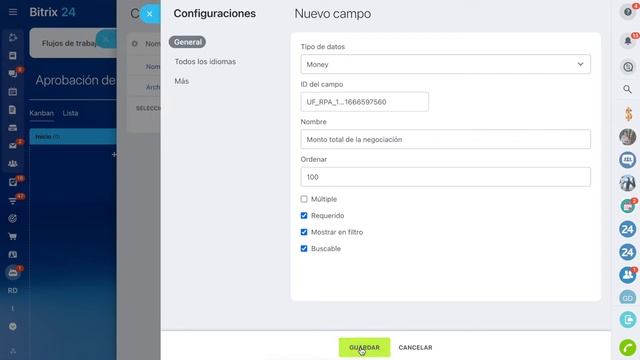Image resolution: width=640 pixels, height=360 pixels.
Task: Click the Ordenar input field
Action: [445, 177]
